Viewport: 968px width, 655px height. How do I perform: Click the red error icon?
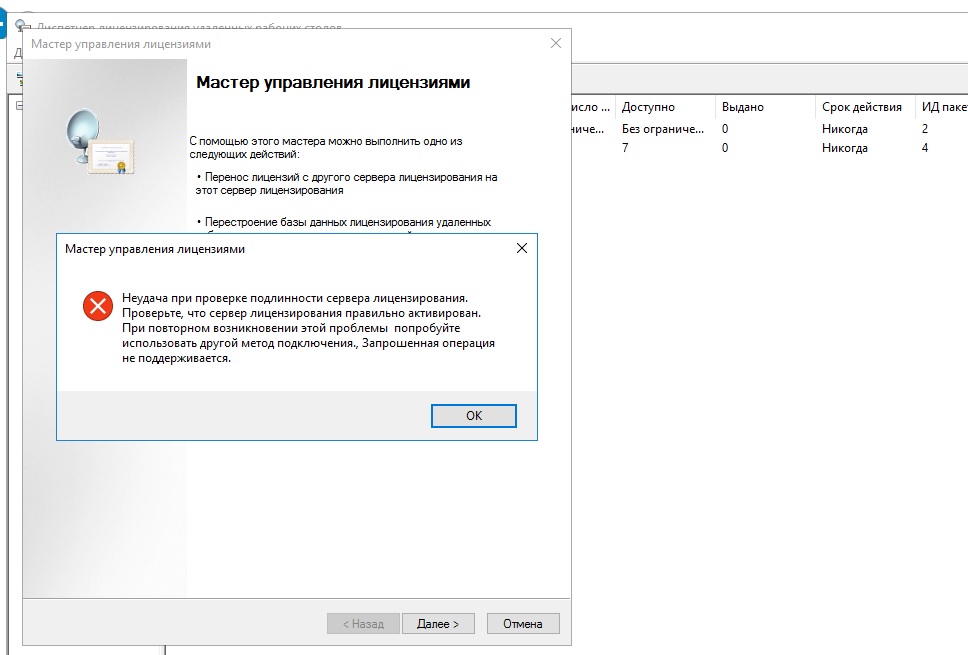click(x=98, y=306)
